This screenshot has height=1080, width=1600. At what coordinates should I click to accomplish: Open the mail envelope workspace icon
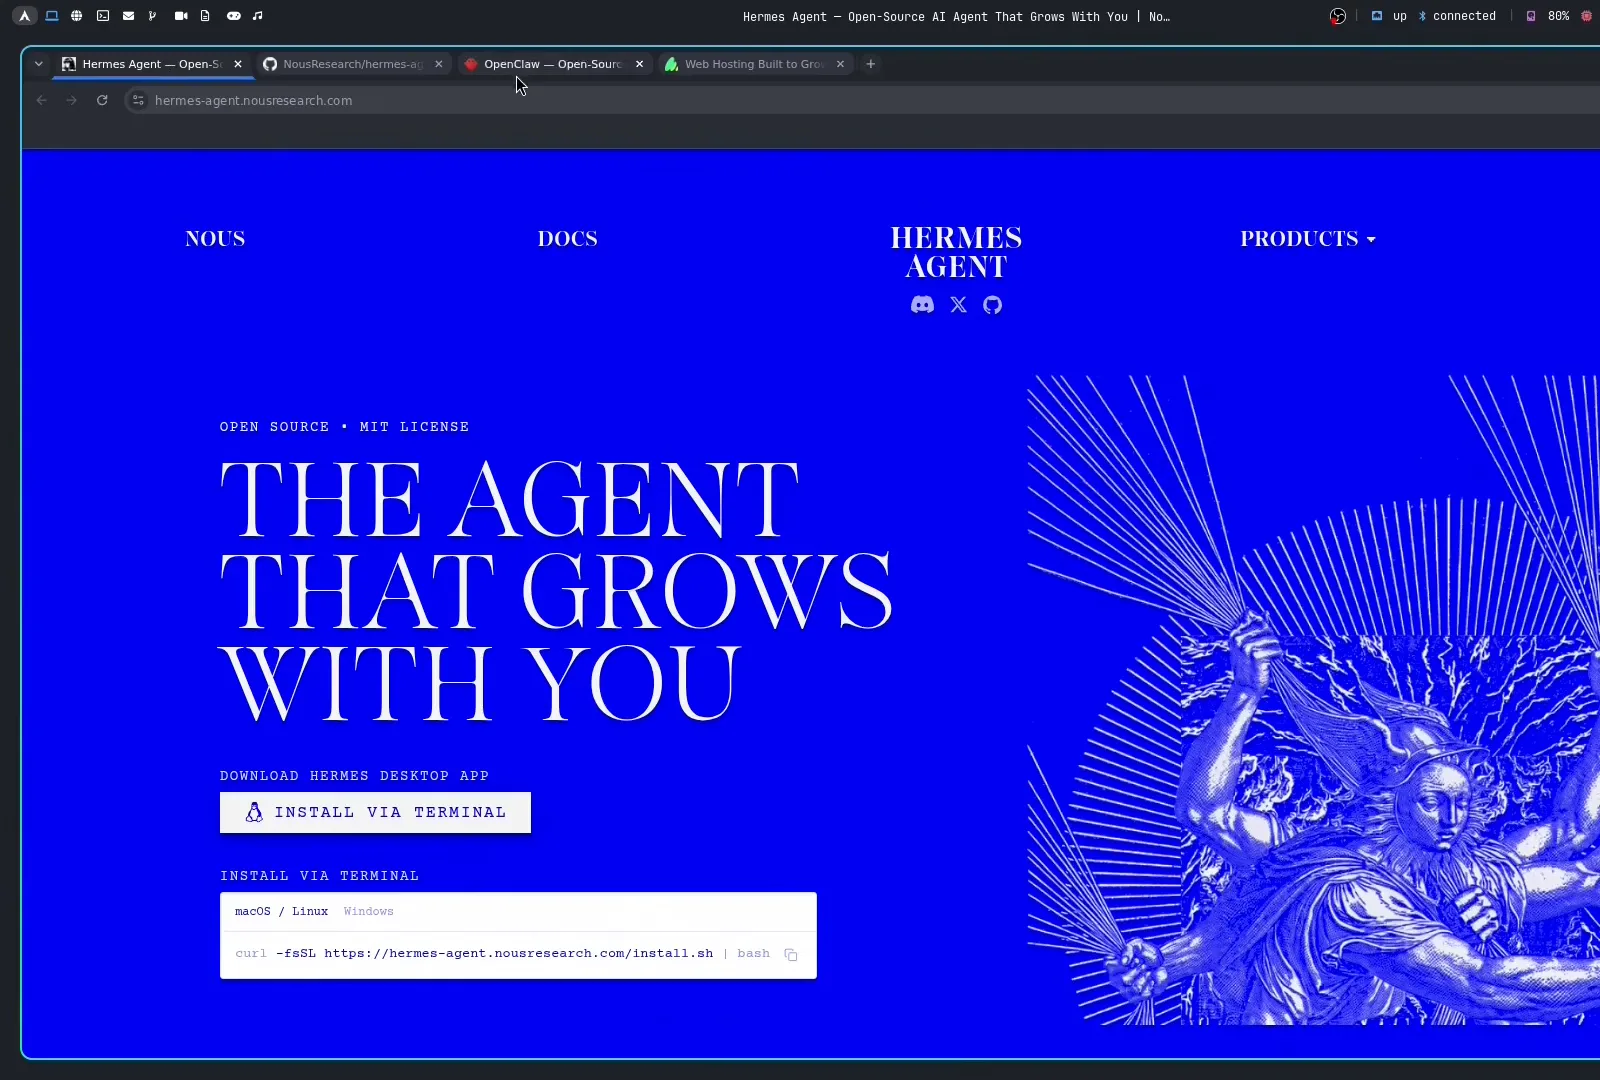[128, 16]
